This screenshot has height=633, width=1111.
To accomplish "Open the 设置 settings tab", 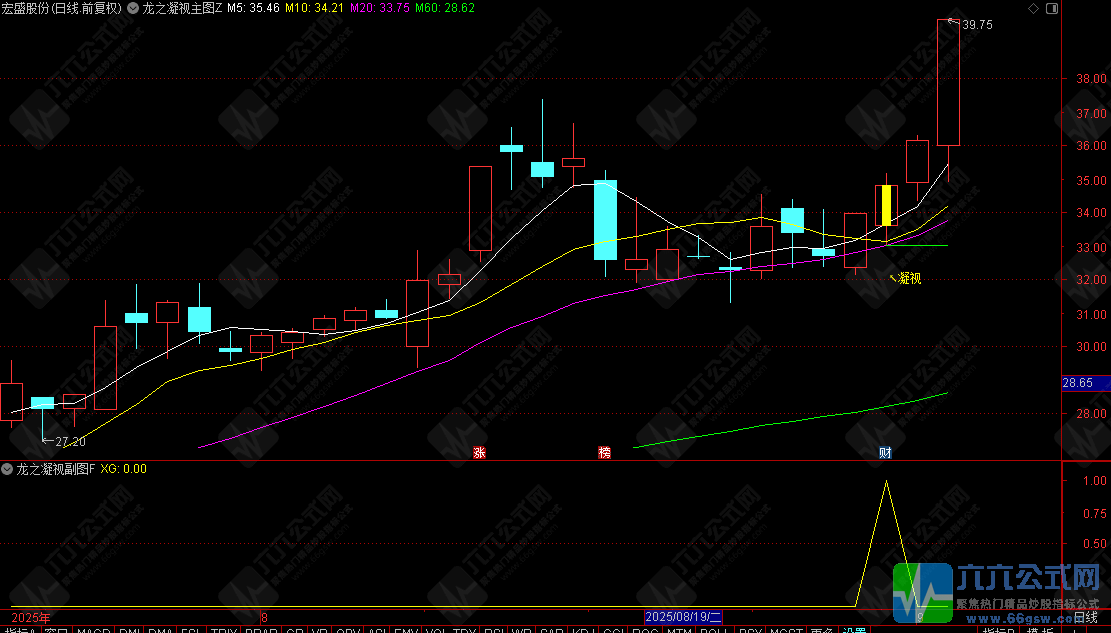I will (x=855, y=629).
